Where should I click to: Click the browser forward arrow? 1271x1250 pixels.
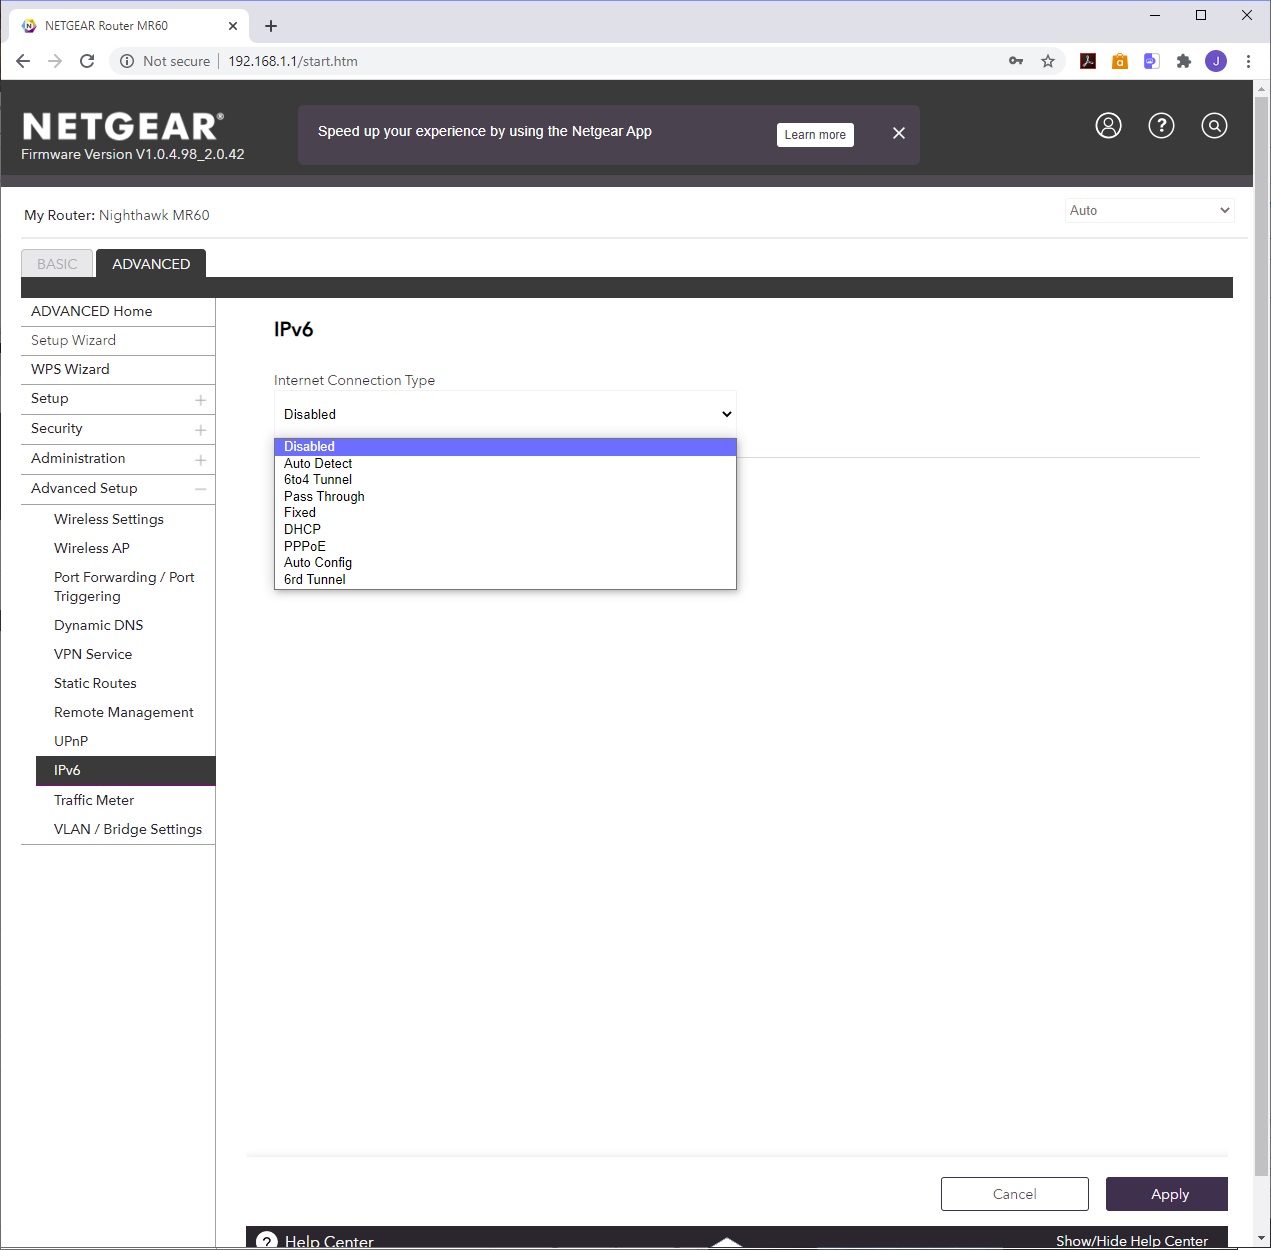click(x=55, y=61)
